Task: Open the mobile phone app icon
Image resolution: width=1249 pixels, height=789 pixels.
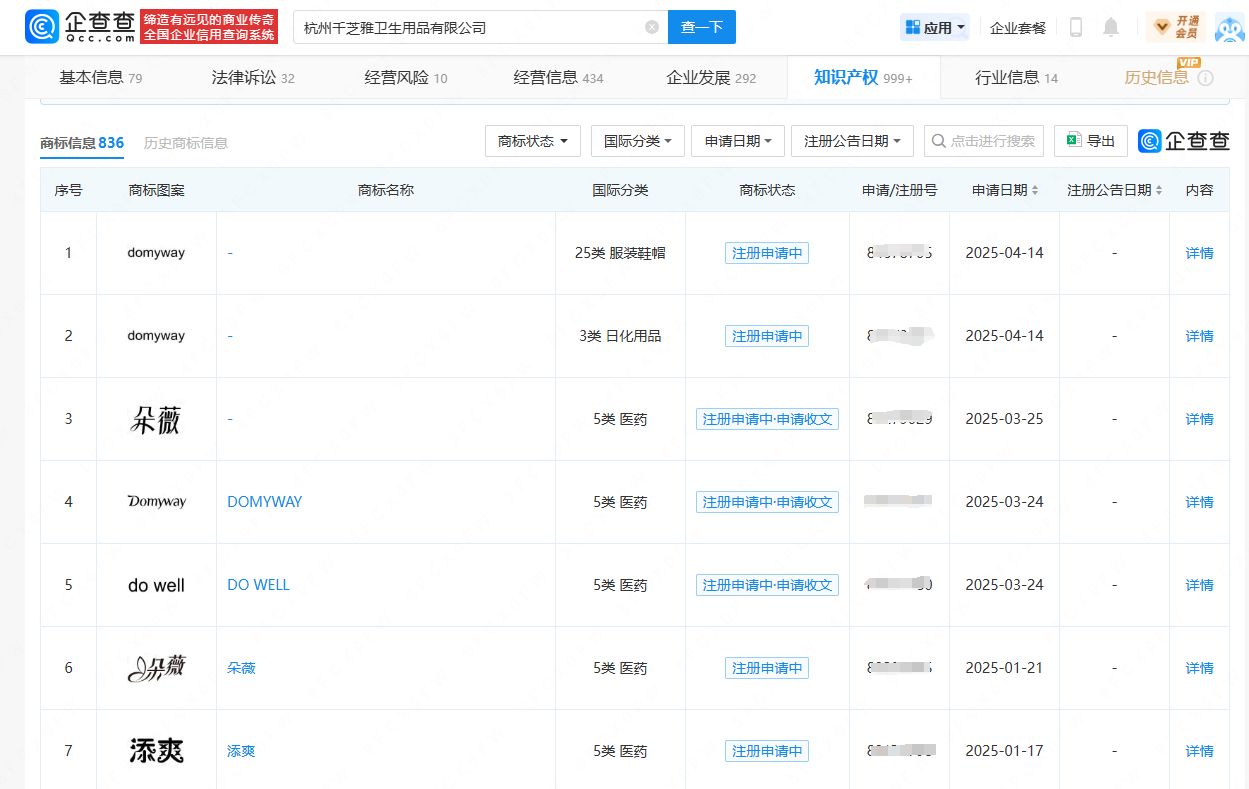Action: [x=1076, y=27]
